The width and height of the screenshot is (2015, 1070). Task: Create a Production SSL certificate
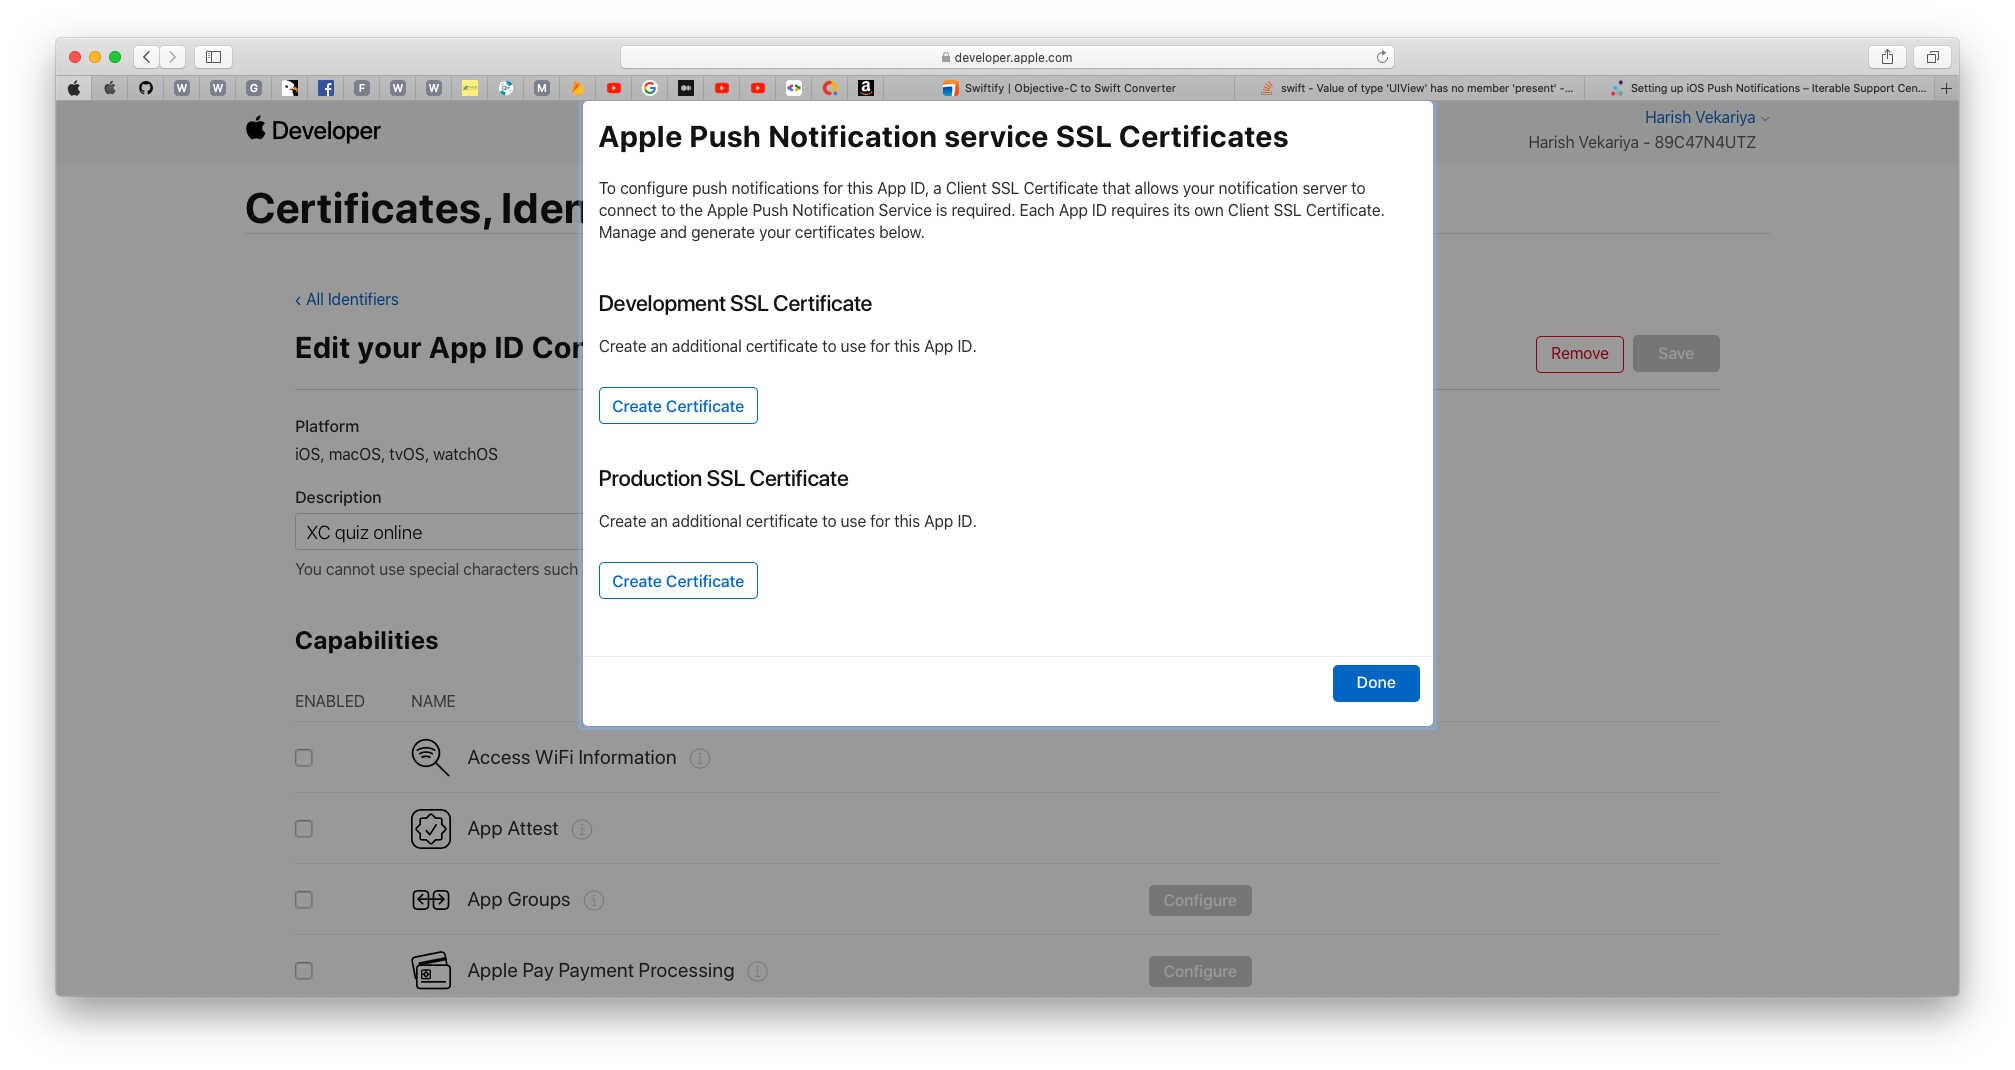678,581
